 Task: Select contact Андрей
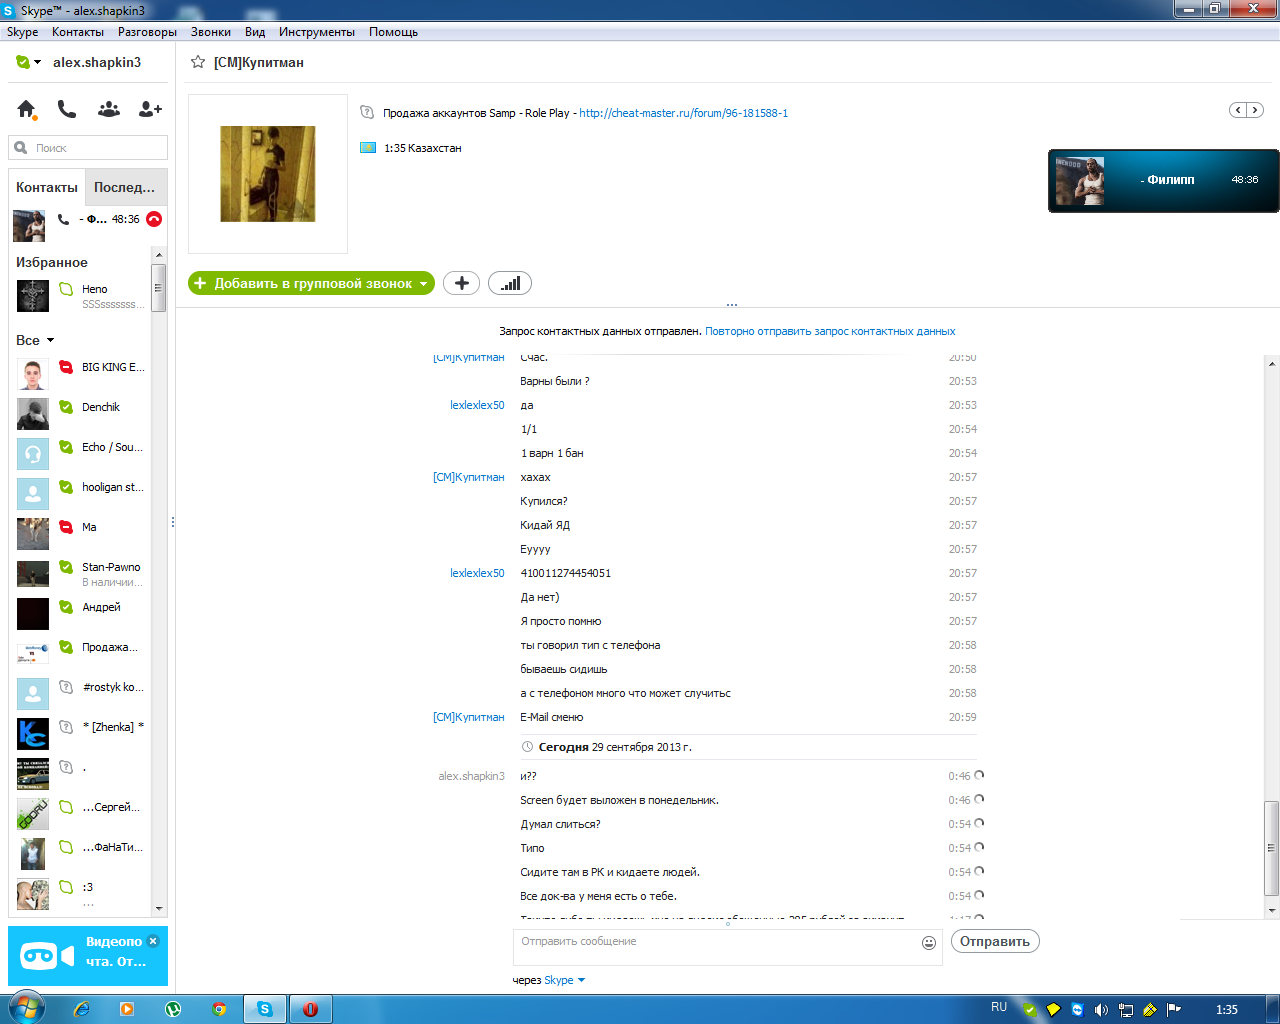coord(81,614)
